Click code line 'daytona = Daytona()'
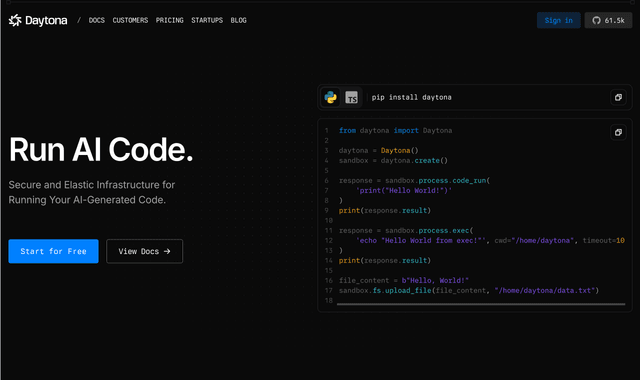This screenshot has width=640, height=380. tap(378, 151)
